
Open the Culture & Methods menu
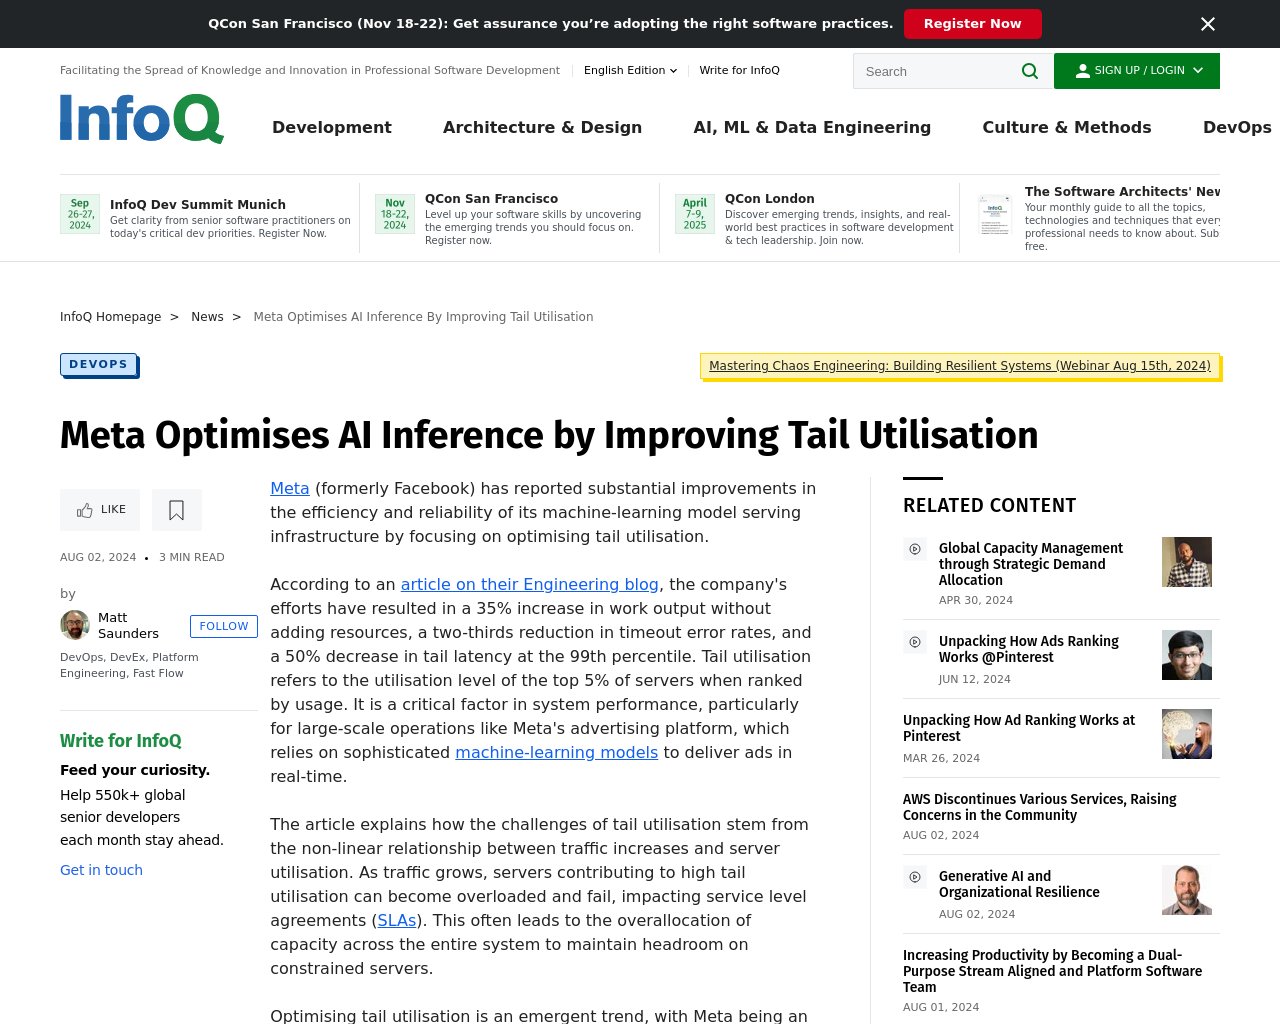coord(1067,127)
